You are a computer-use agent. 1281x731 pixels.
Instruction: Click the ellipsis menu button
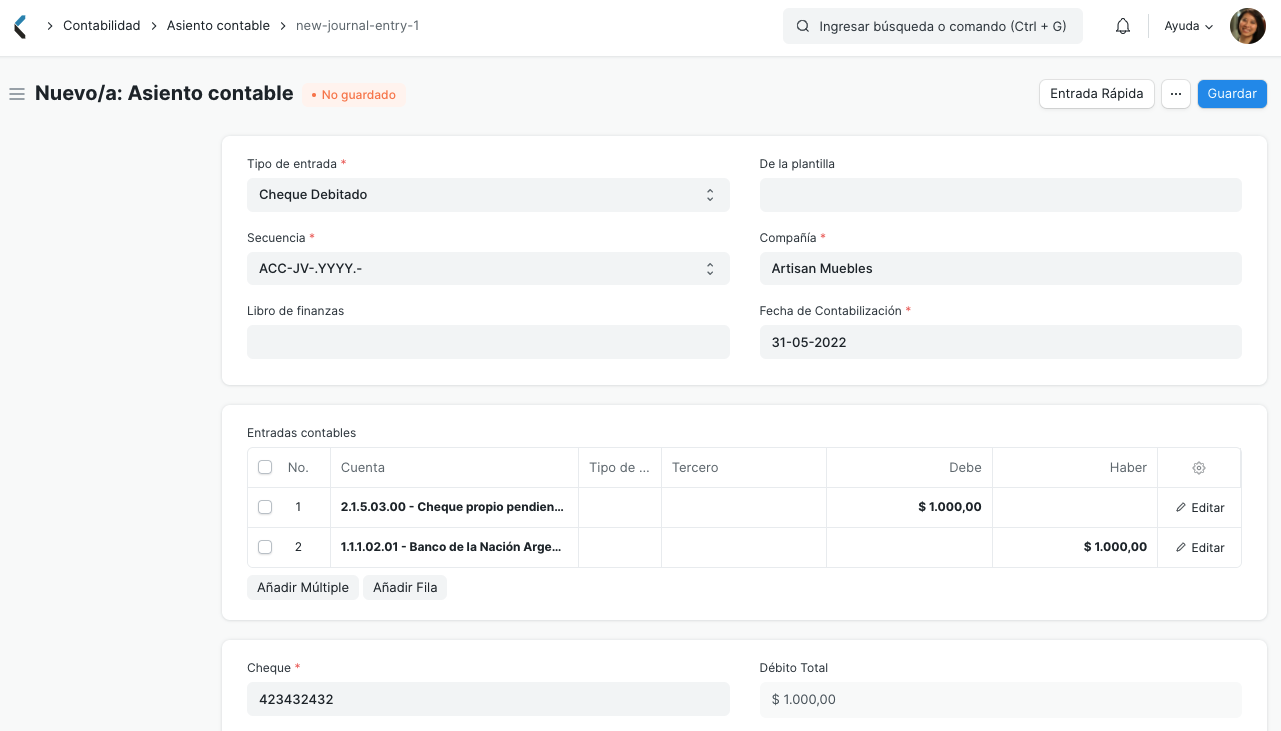1176,93
